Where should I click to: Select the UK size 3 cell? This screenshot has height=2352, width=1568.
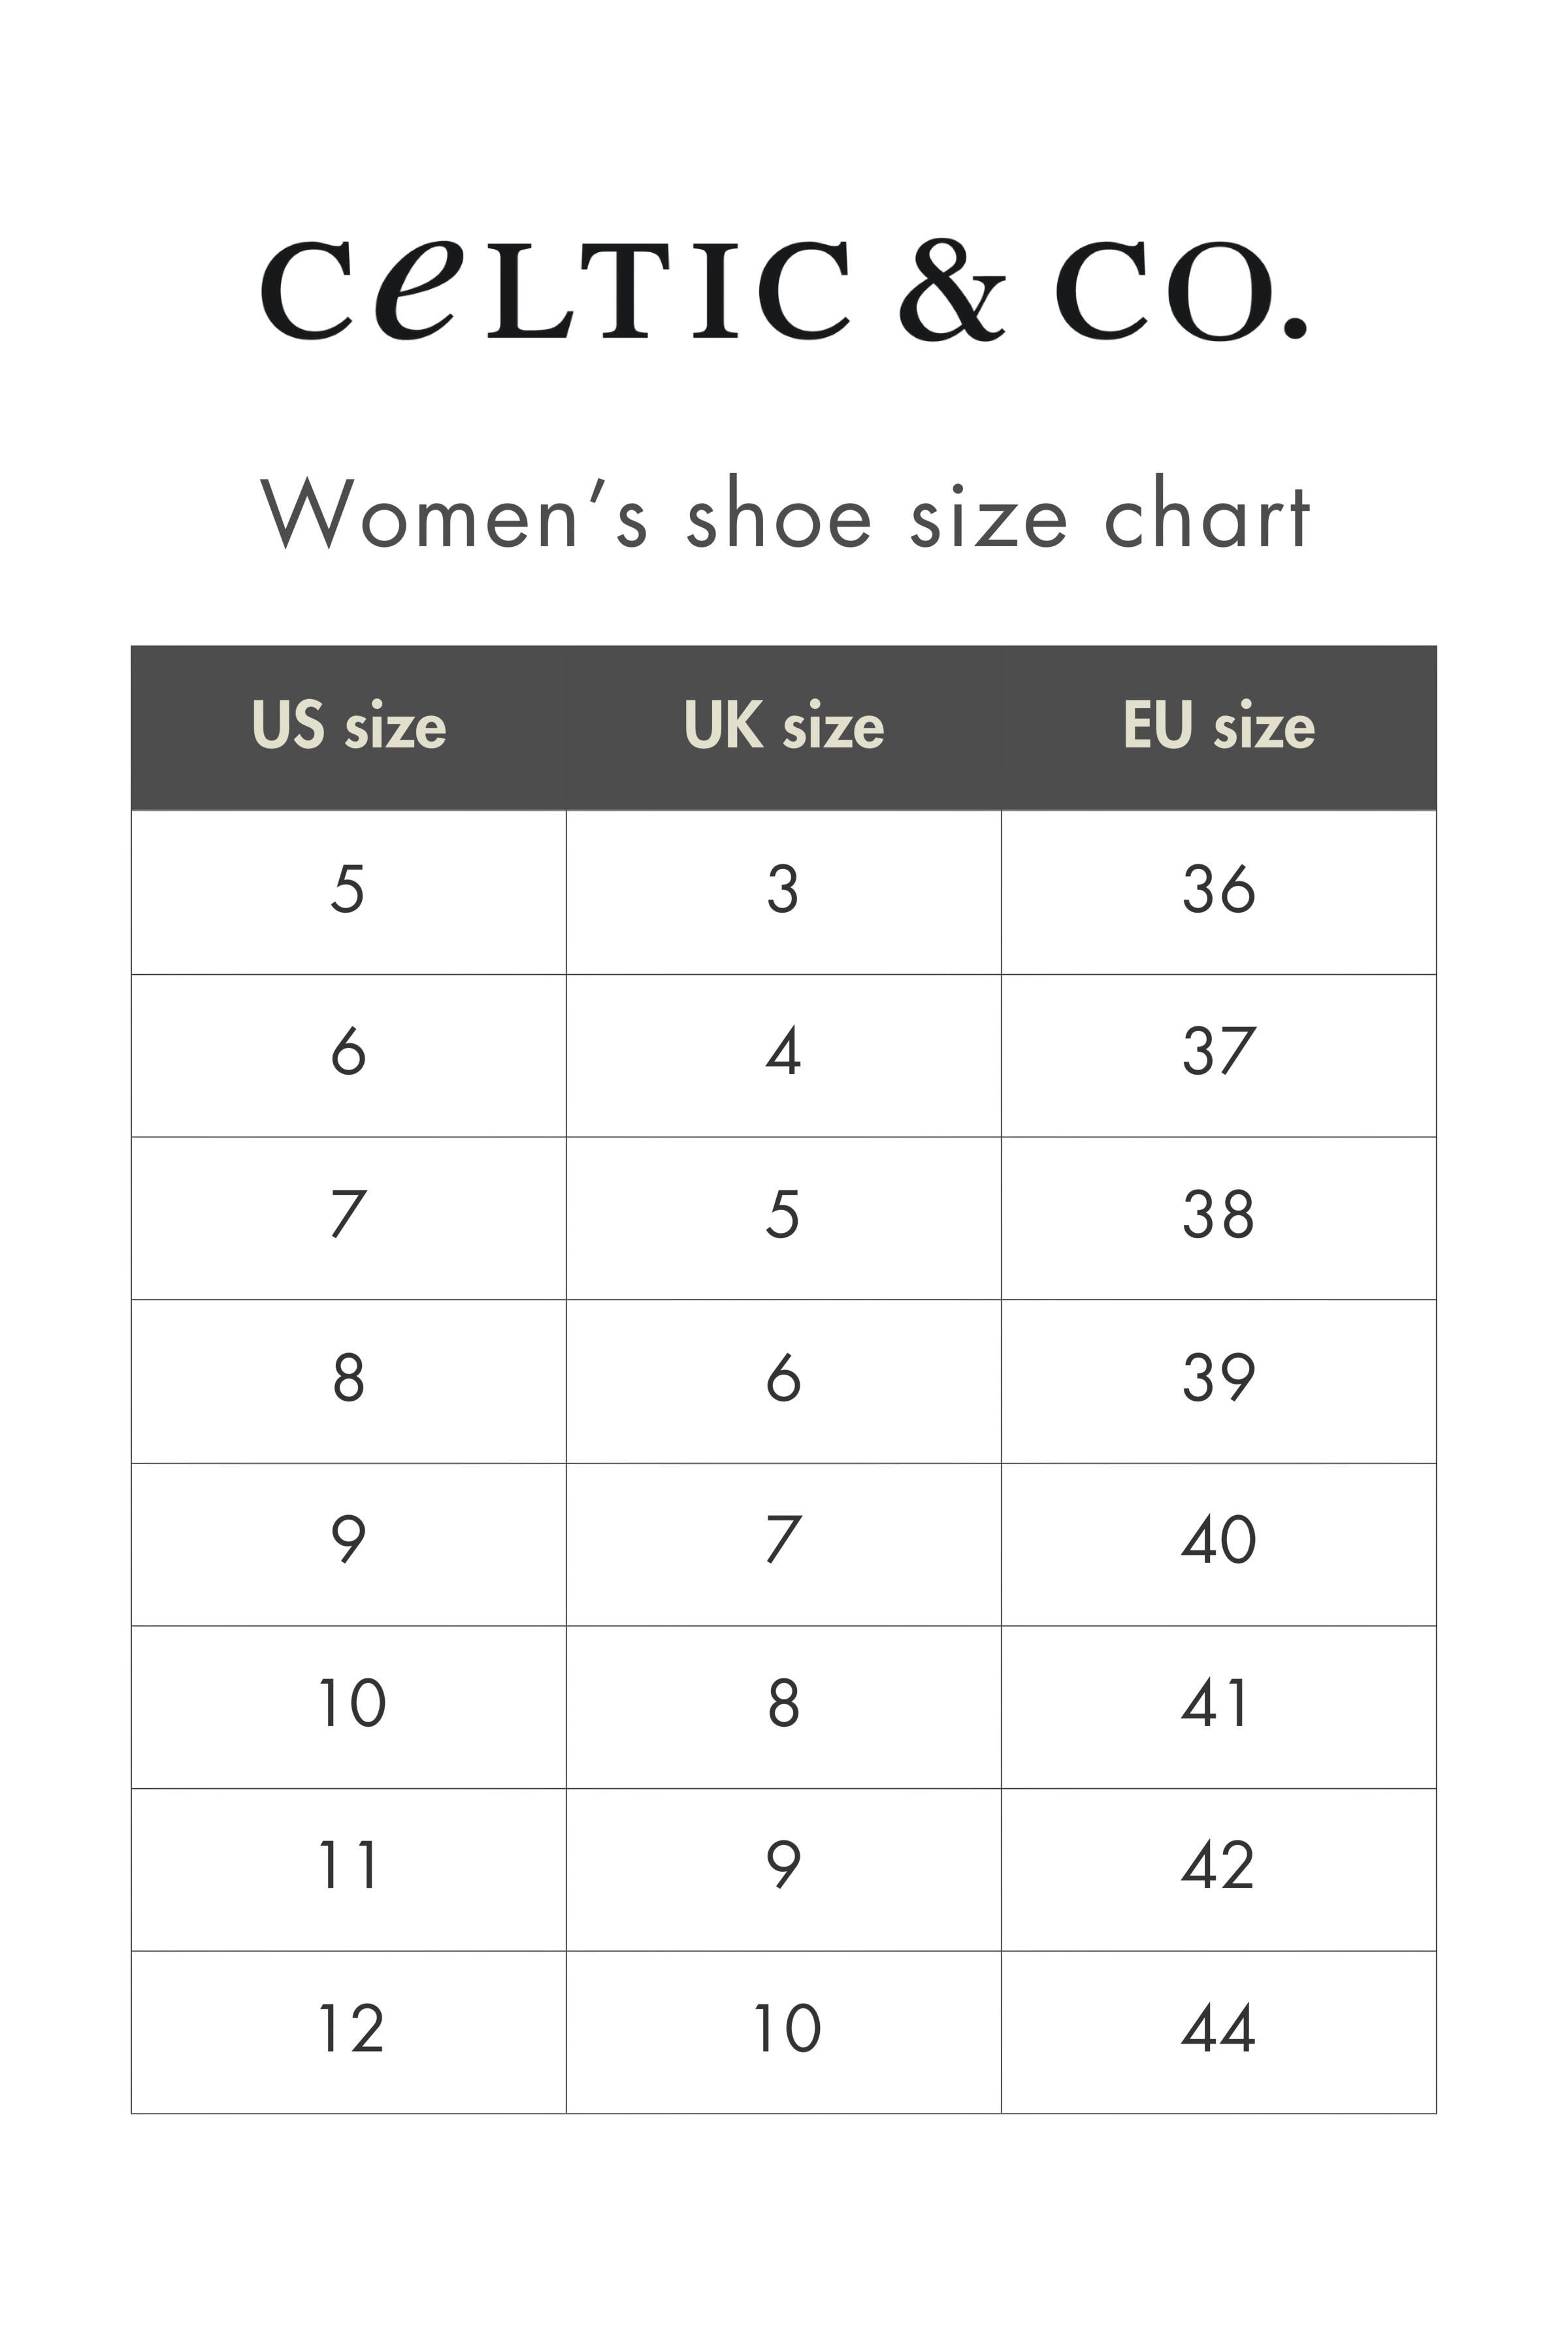pyautogui.click(x=783, y=889)
